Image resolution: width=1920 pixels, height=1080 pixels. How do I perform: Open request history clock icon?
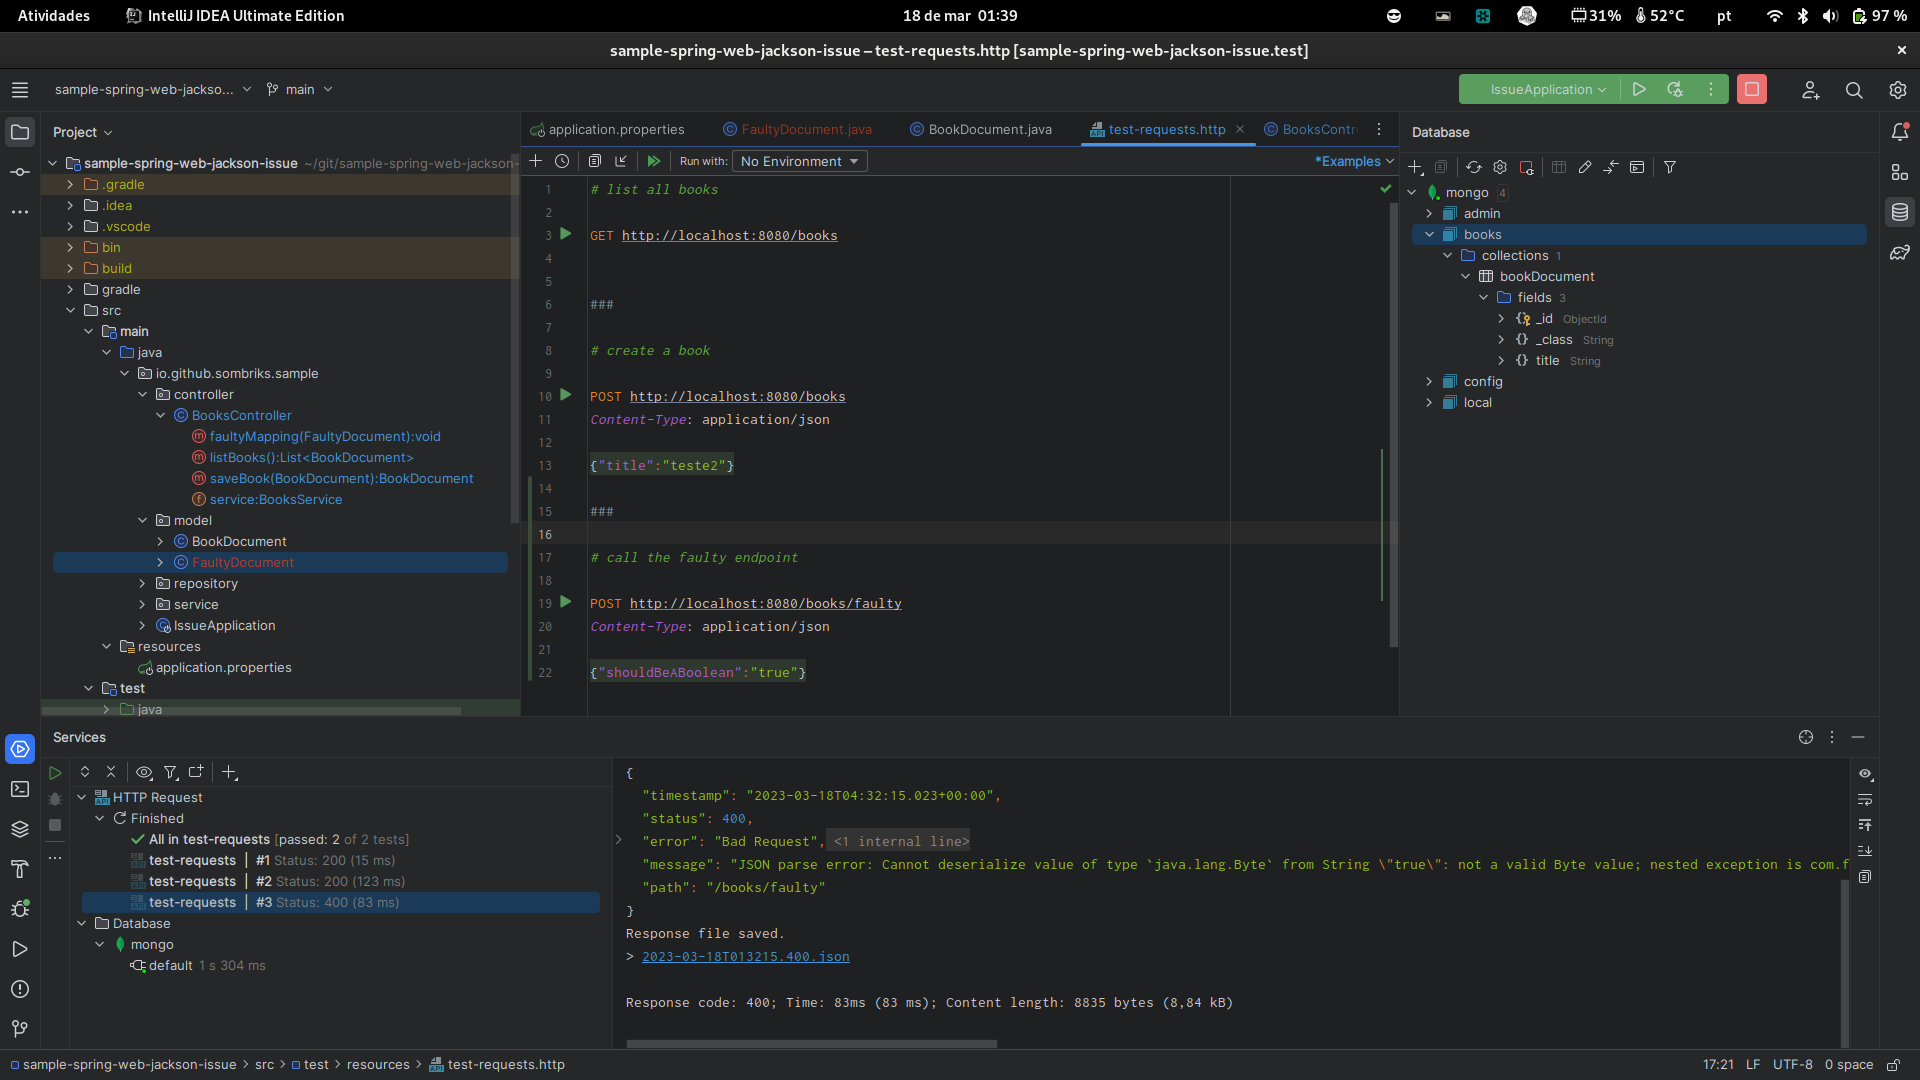click(562, 161)
